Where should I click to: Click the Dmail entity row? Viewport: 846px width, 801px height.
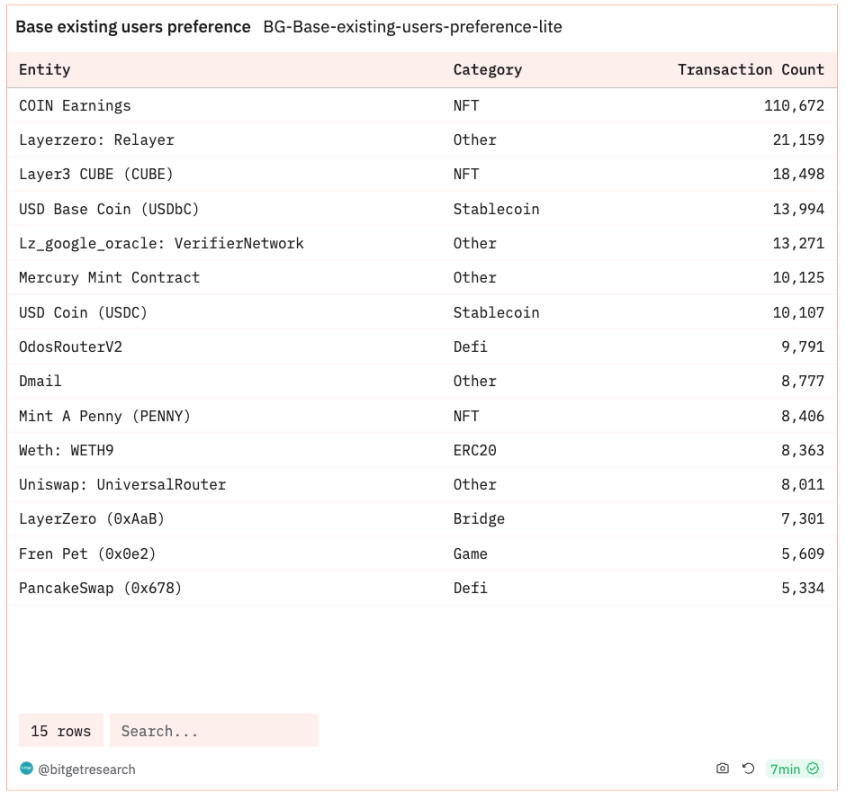click(x=422, y=381)
